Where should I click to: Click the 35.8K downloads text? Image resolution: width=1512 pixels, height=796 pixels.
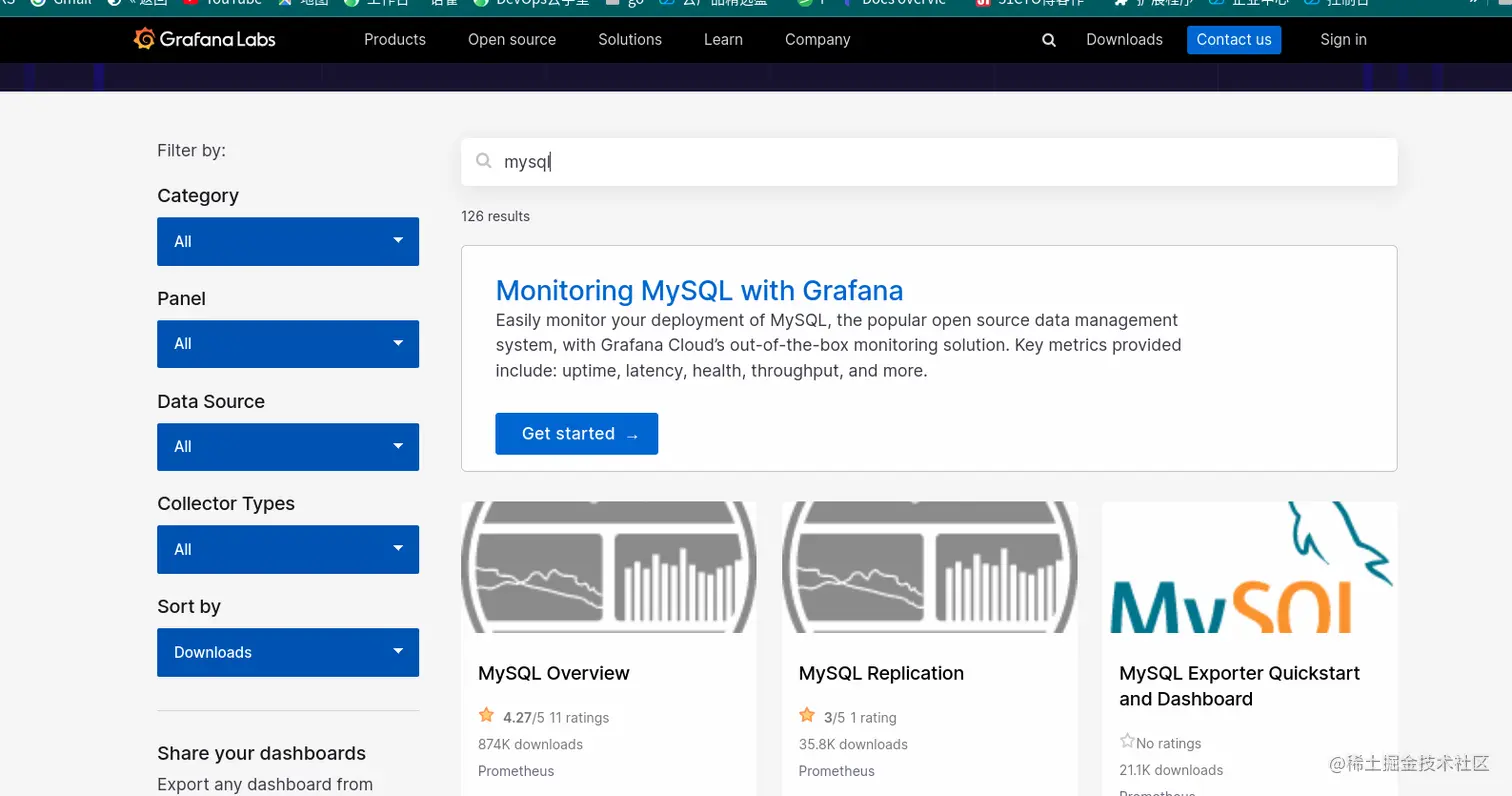[853, 744]
